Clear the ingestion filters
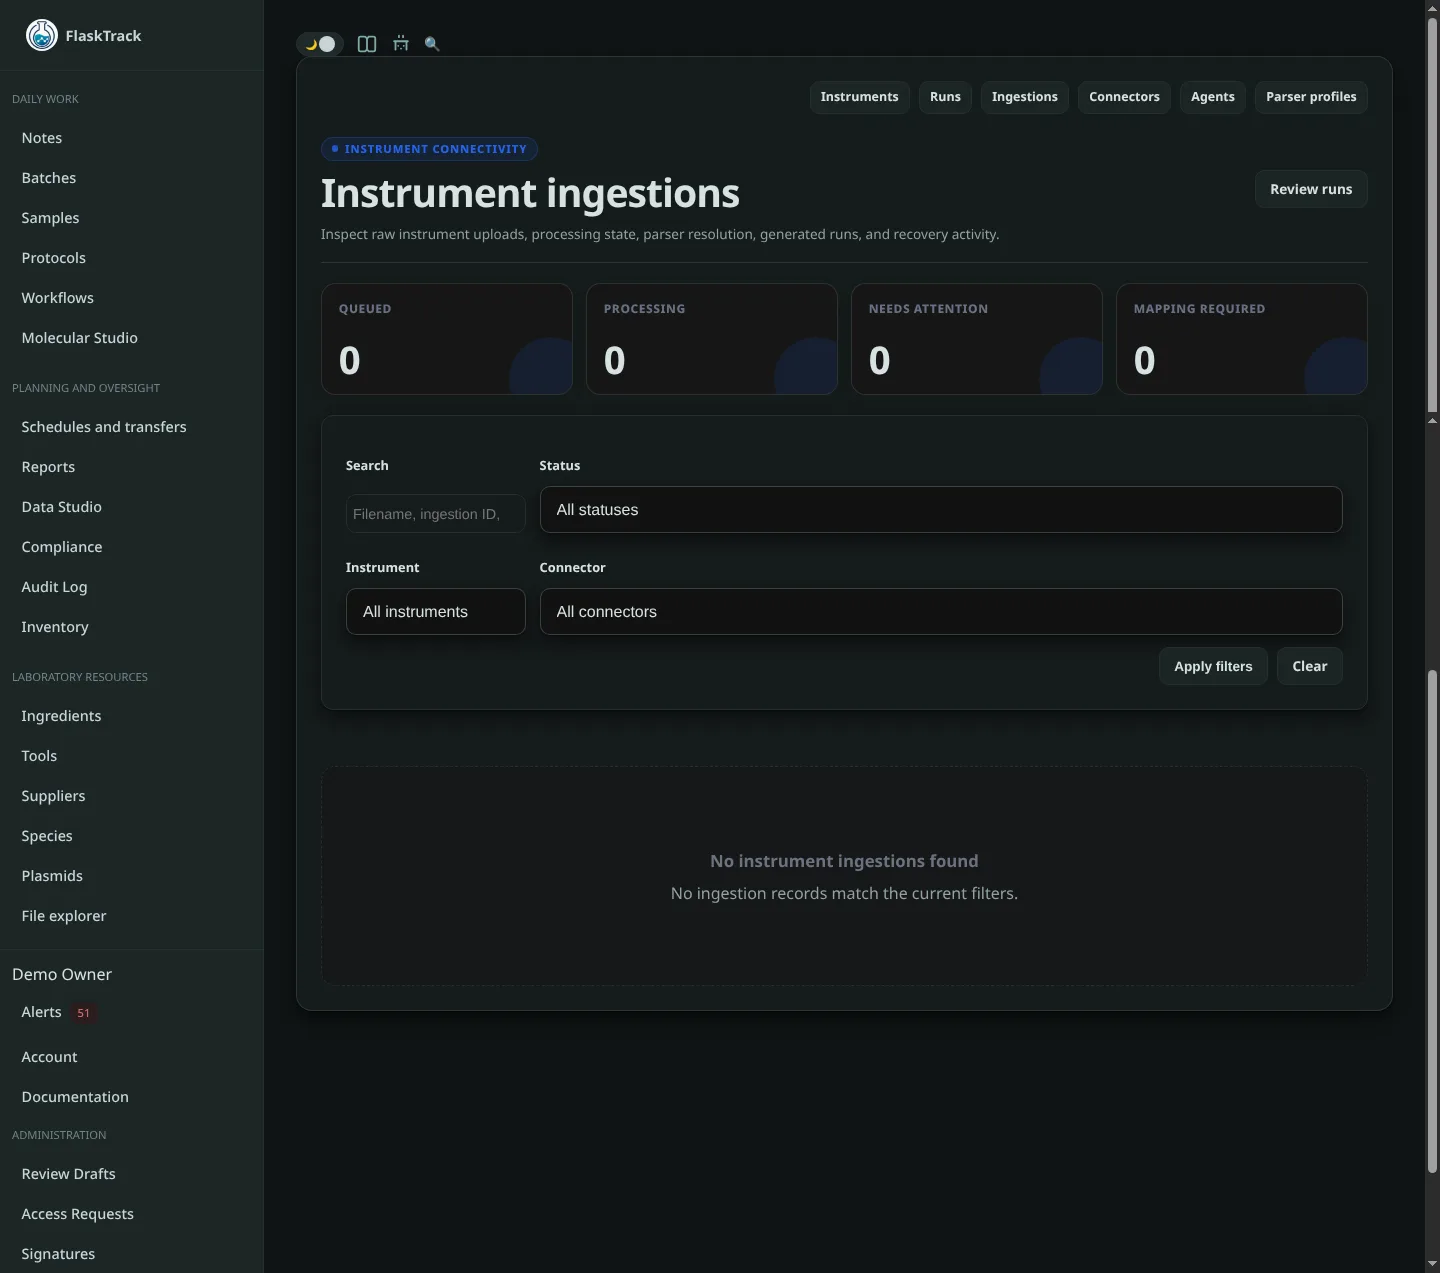The width and height of the screenshot is (1440, 1273). click(x=1309, y=666)
